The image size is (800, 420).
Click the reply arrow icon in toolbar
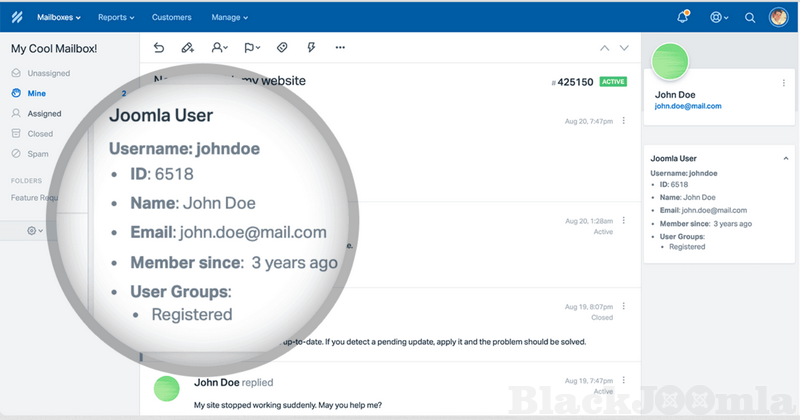coord(159,47)
